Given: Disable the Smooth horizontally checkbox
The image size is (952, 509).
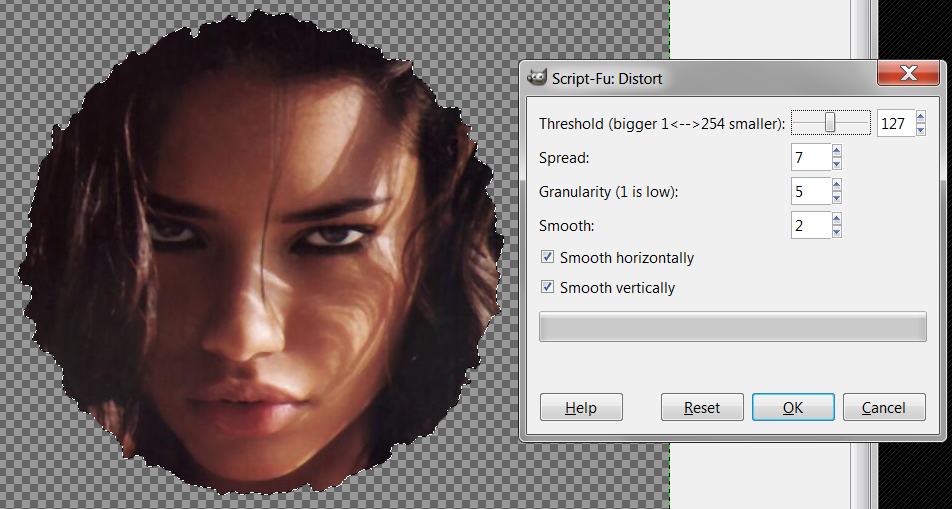Looking at the screenshot, I should 548,257.
